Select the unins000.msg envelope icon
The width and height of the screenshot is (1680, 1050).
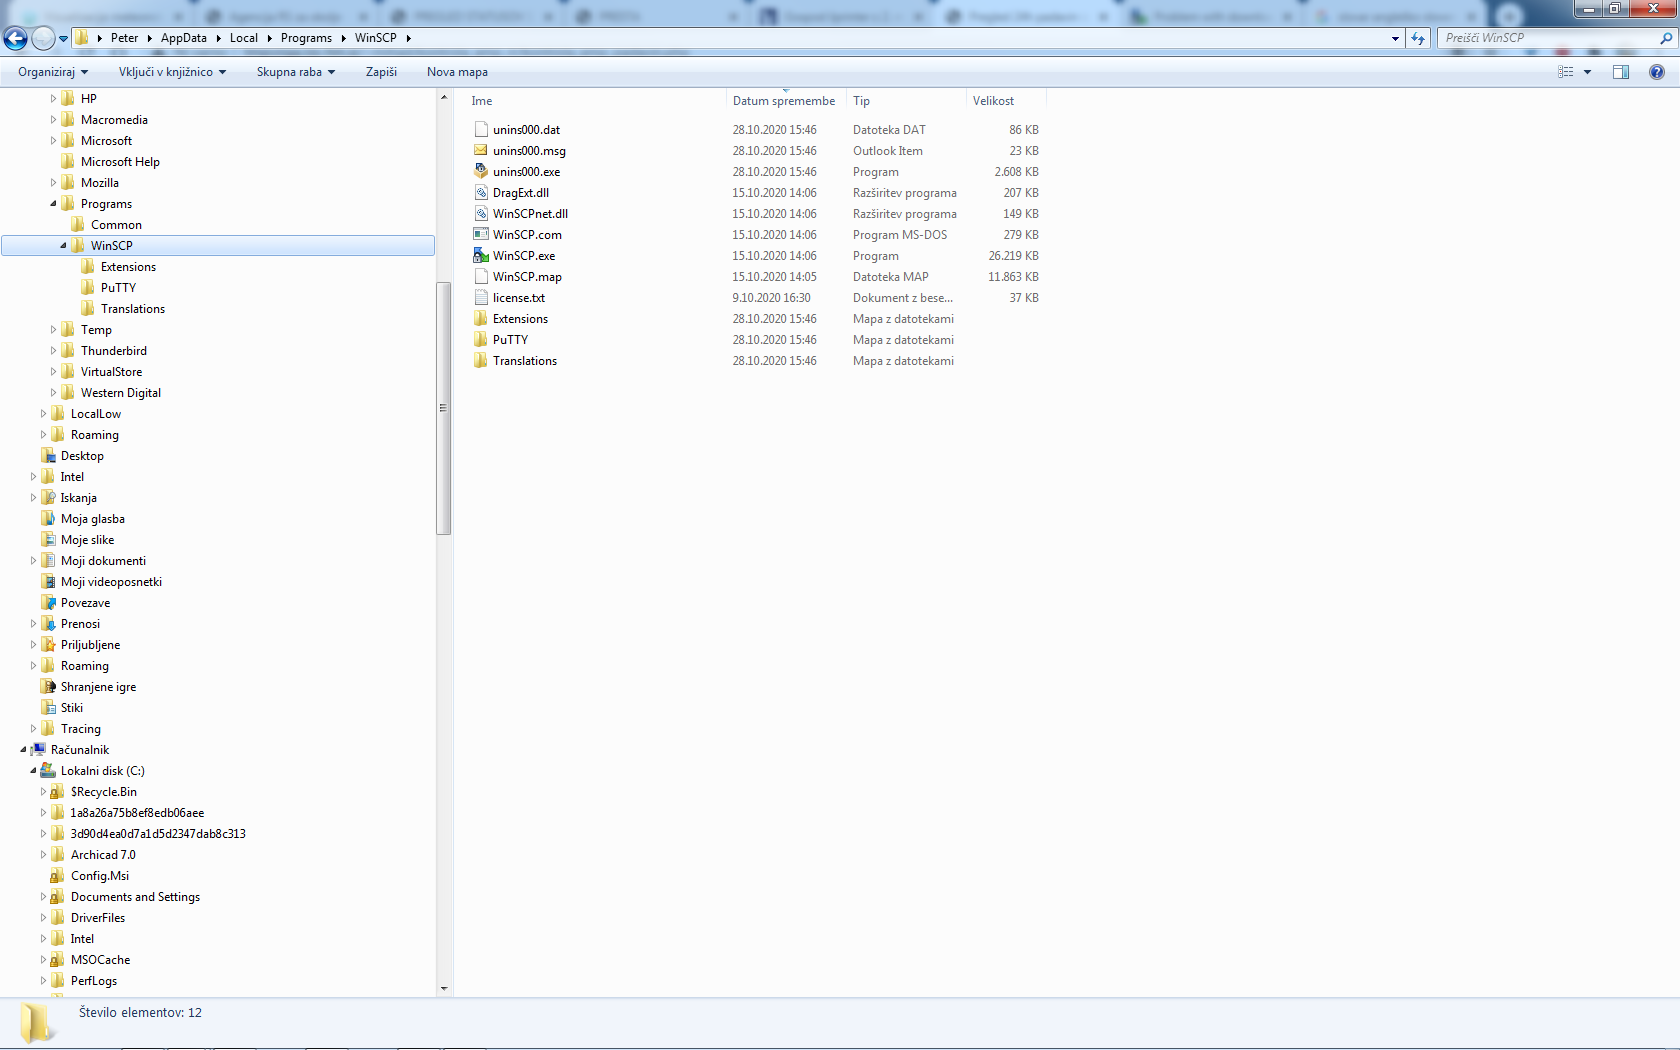[x=481, y=151]
